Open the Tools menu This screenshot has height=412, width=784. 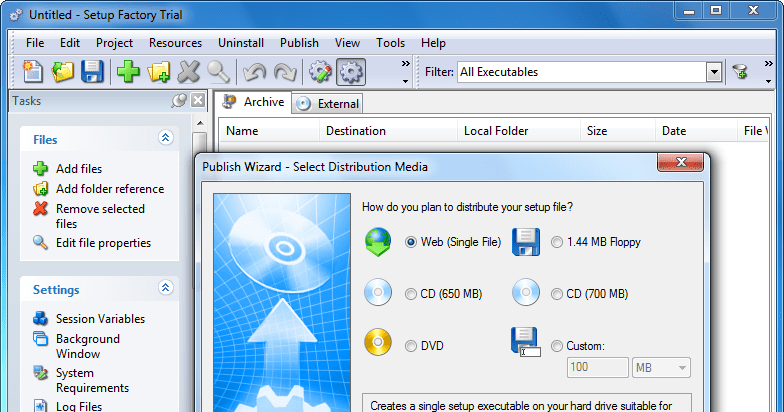tap(390, 43)
